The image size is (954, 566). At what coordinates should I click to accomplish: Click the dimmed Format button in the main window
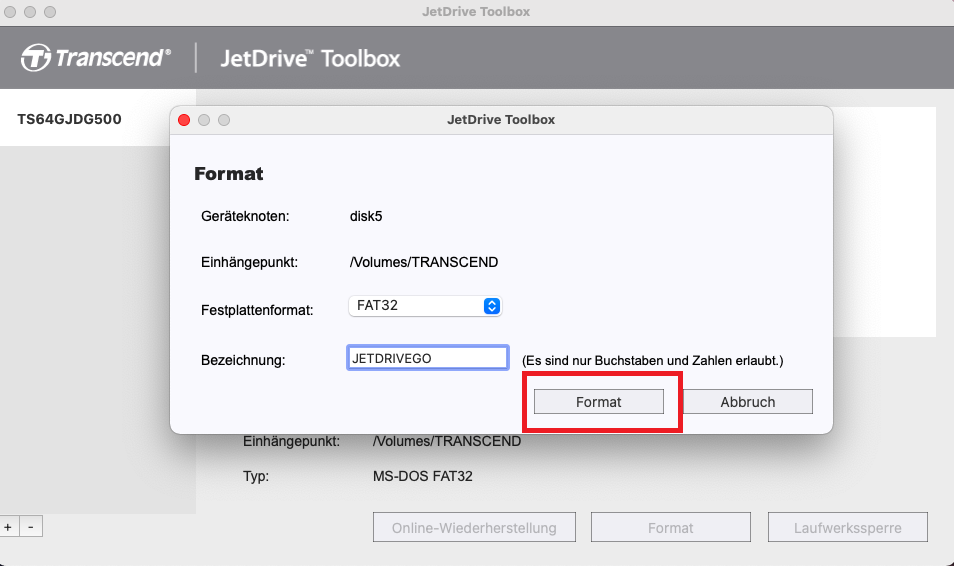(x=670, y=528)
